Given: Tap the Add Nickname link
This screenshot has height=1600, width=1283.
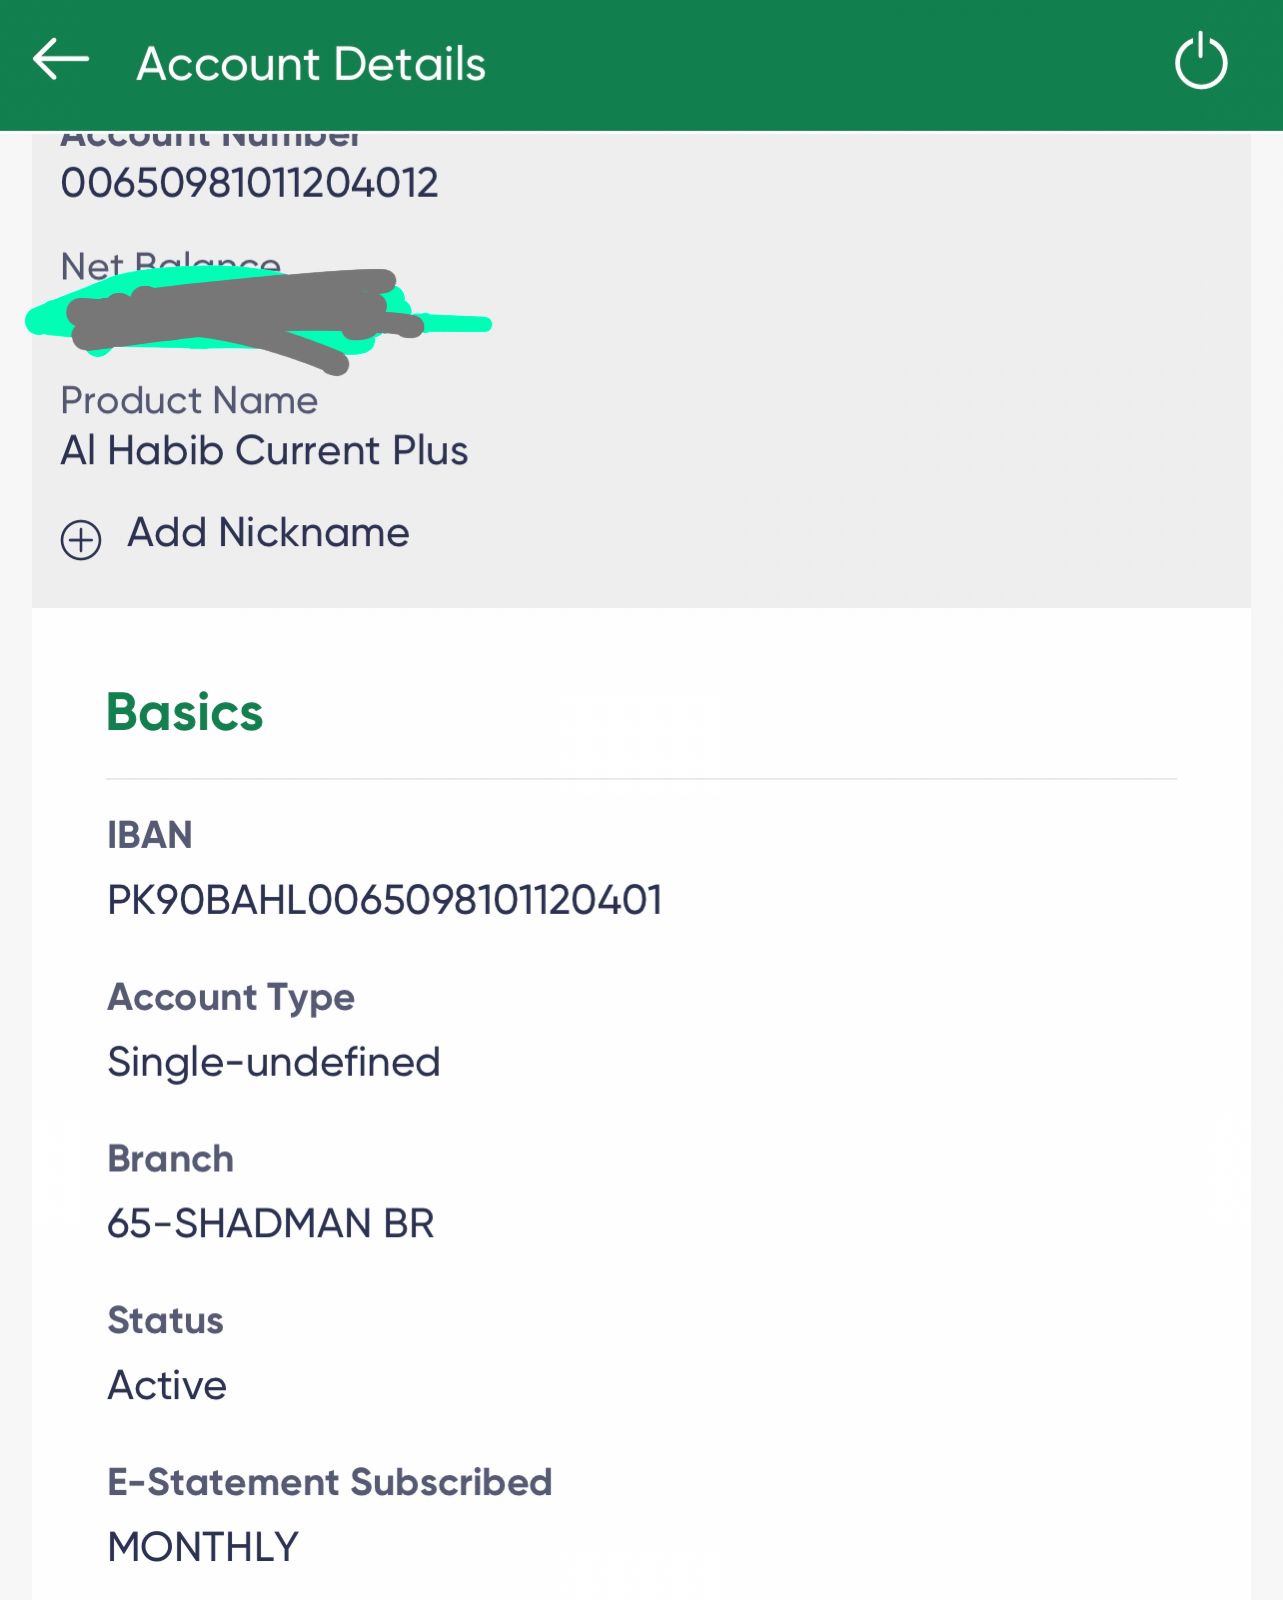Looking at the screenshot, I should 268,533.
